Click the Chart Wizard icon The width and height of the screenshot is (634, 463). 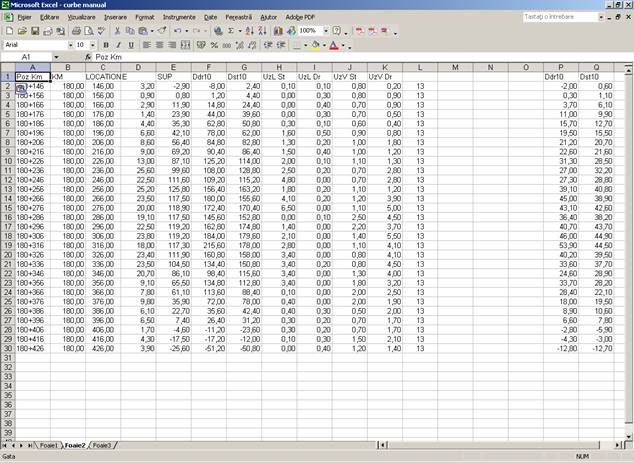tap(276, 31)
